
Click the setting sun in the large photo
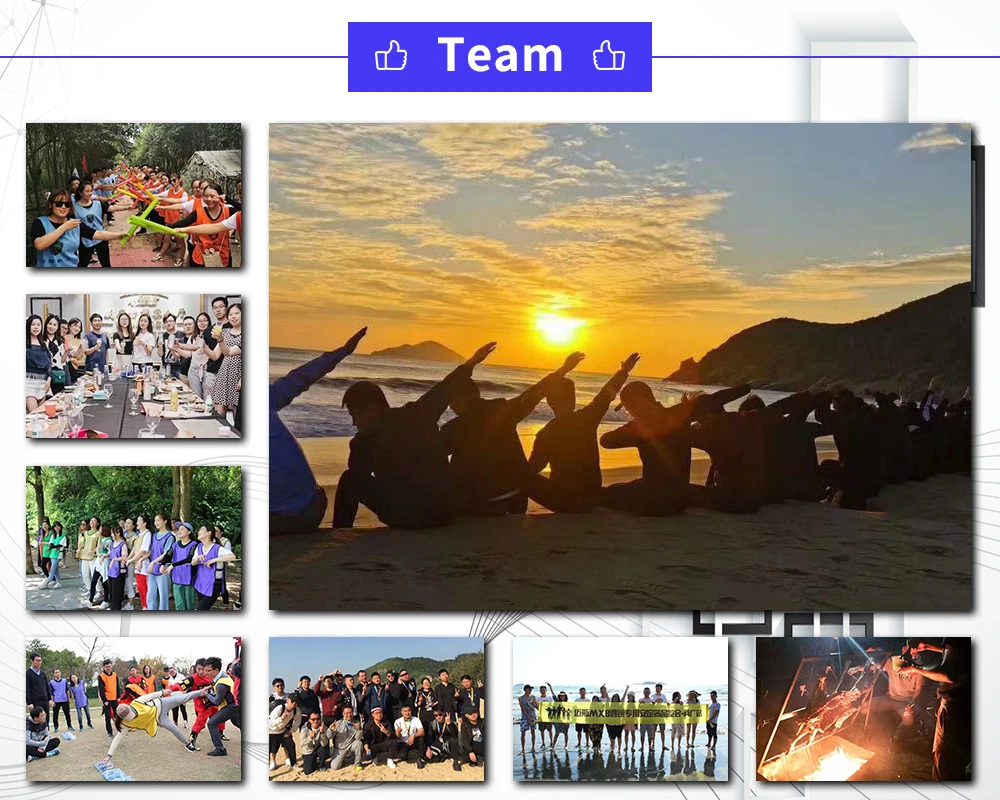click(556, 326)
